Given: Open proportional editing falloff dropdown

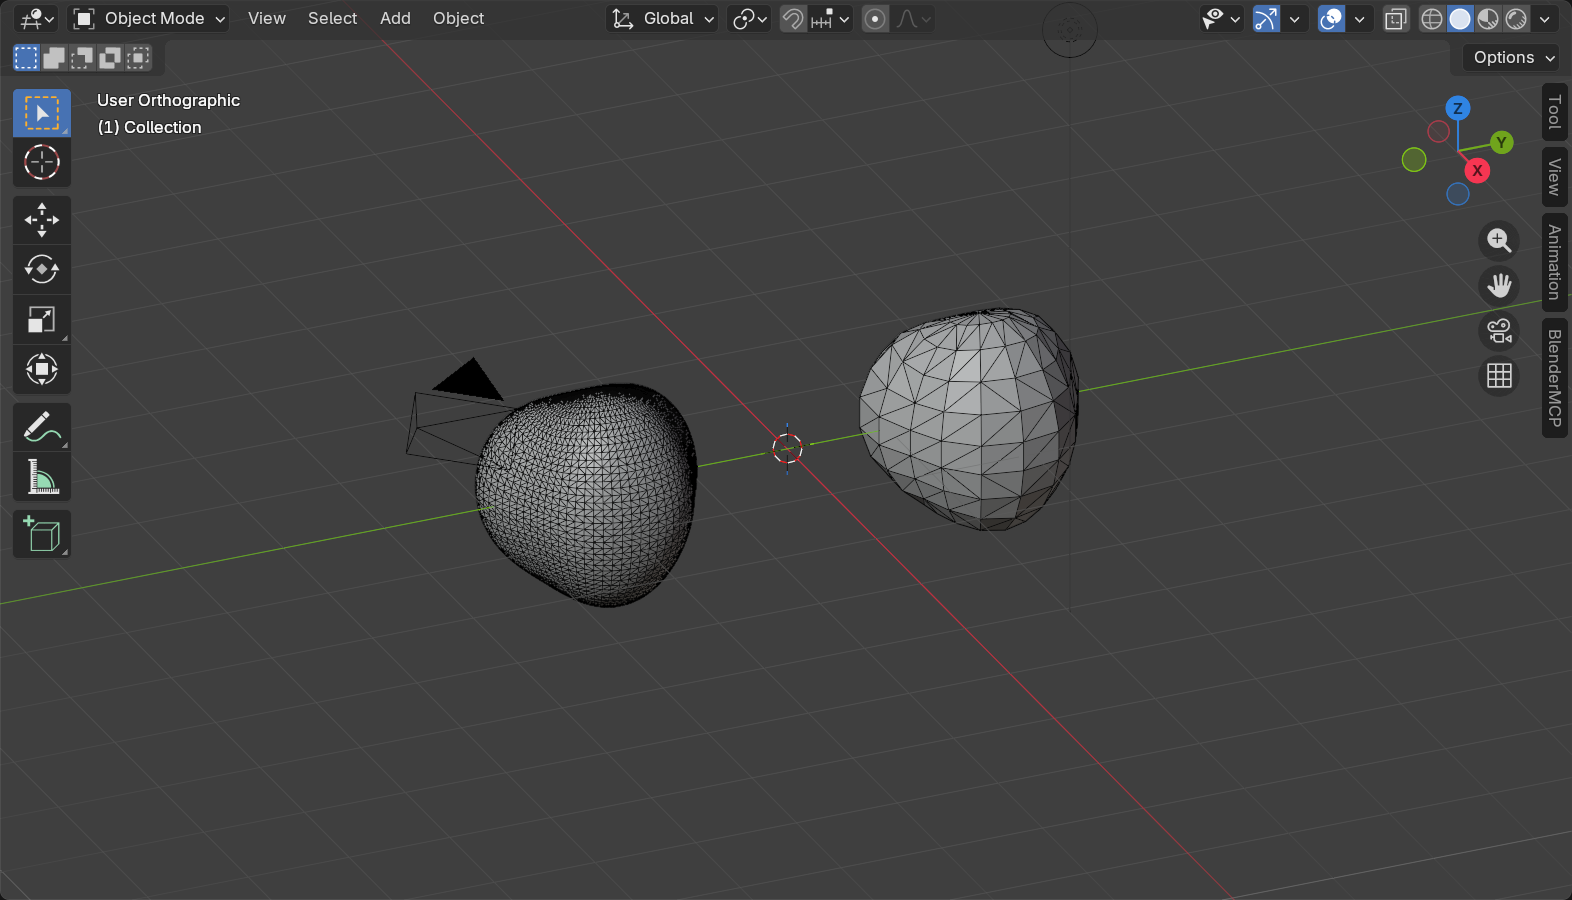Looking at the screenshot, I should pos(913,19).
